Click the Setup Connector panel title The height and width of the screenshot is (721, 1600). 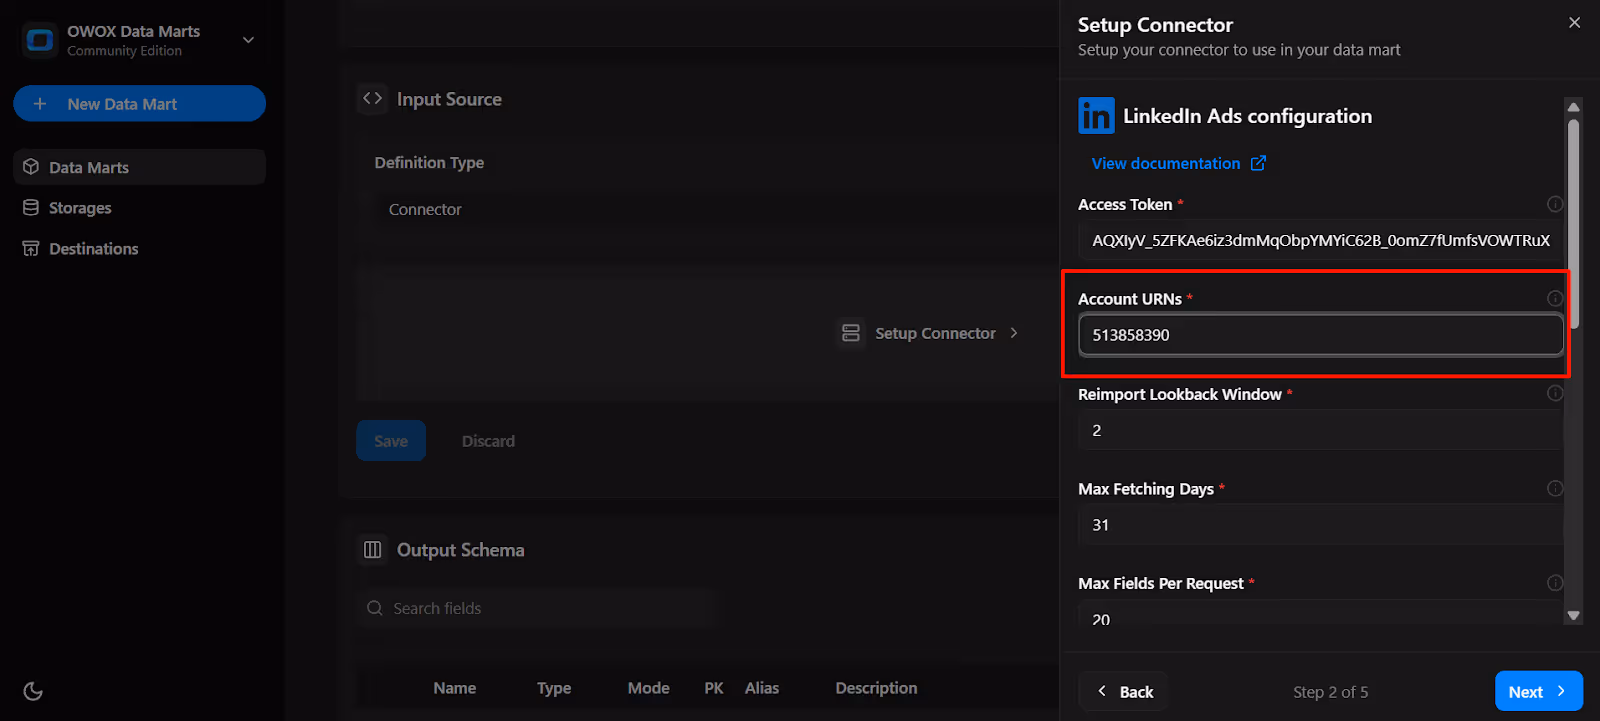(1155, 25)
